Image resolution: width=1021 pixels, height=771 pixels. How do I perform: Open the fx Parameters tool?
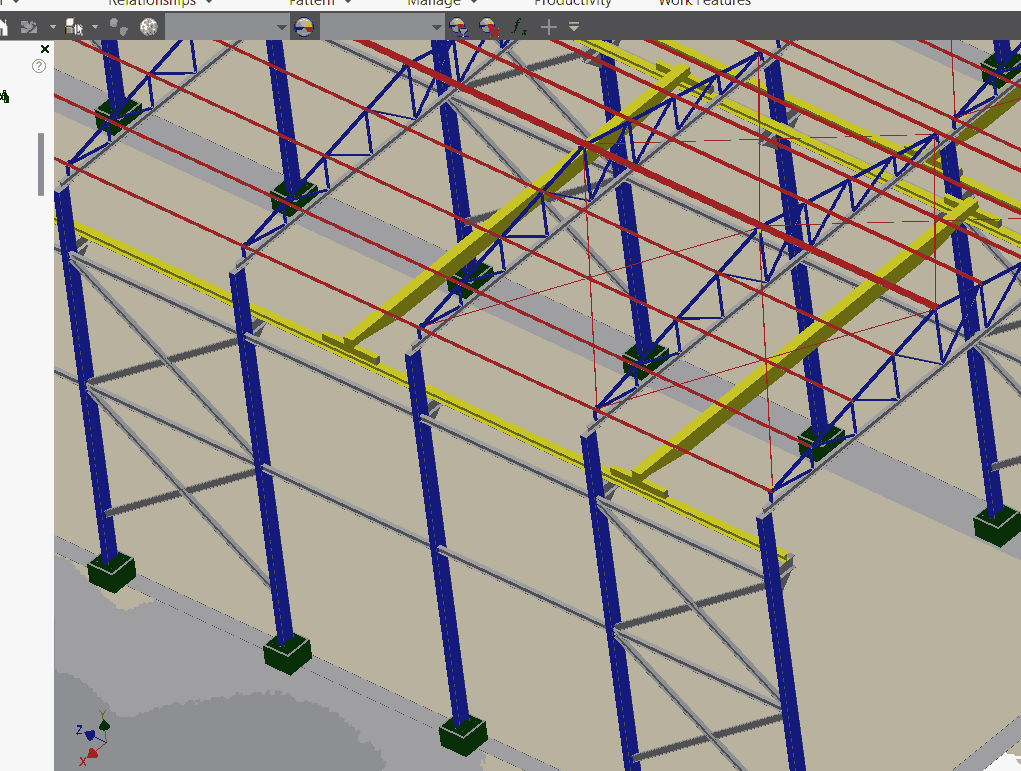coord(518,27)
